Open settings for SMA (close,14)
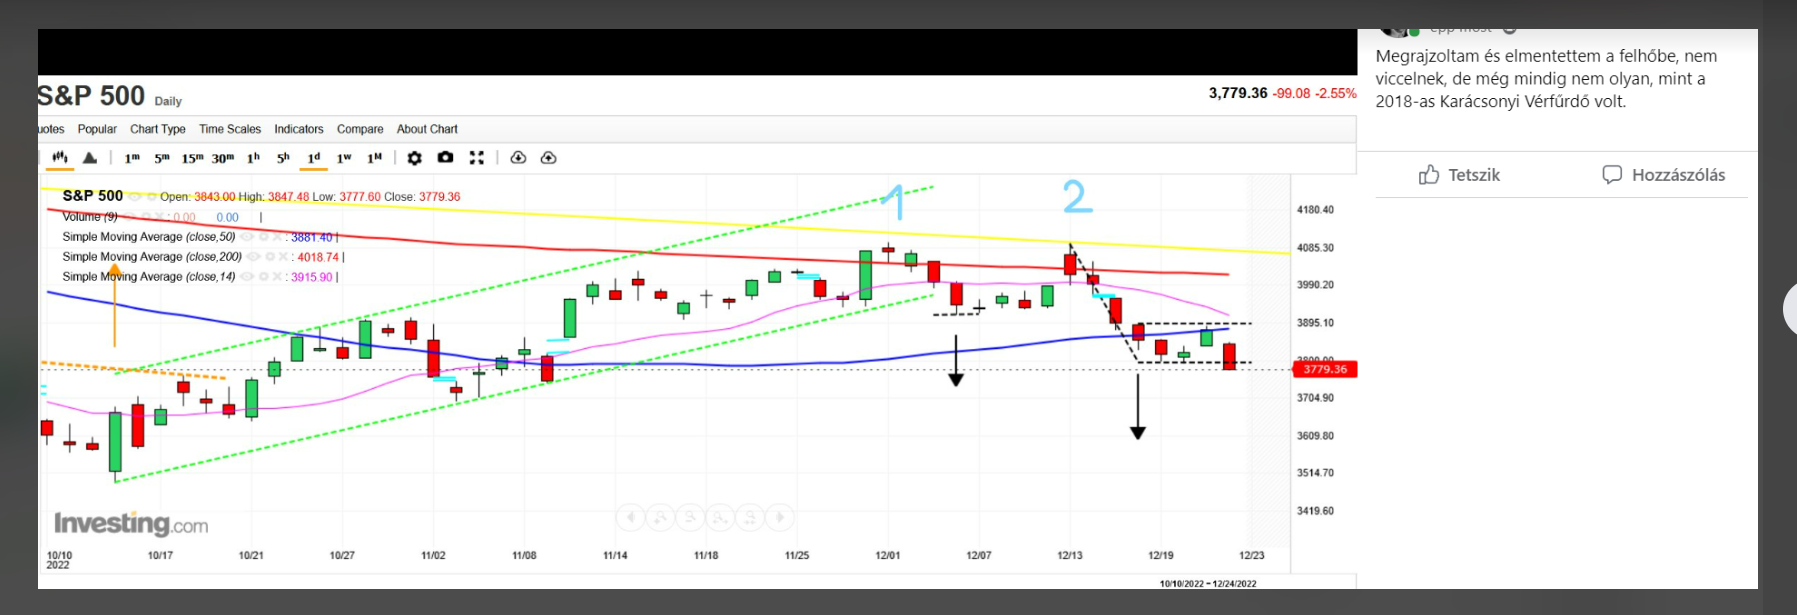This screenshot has height=615, width=1797. click(x=263, y=277)
